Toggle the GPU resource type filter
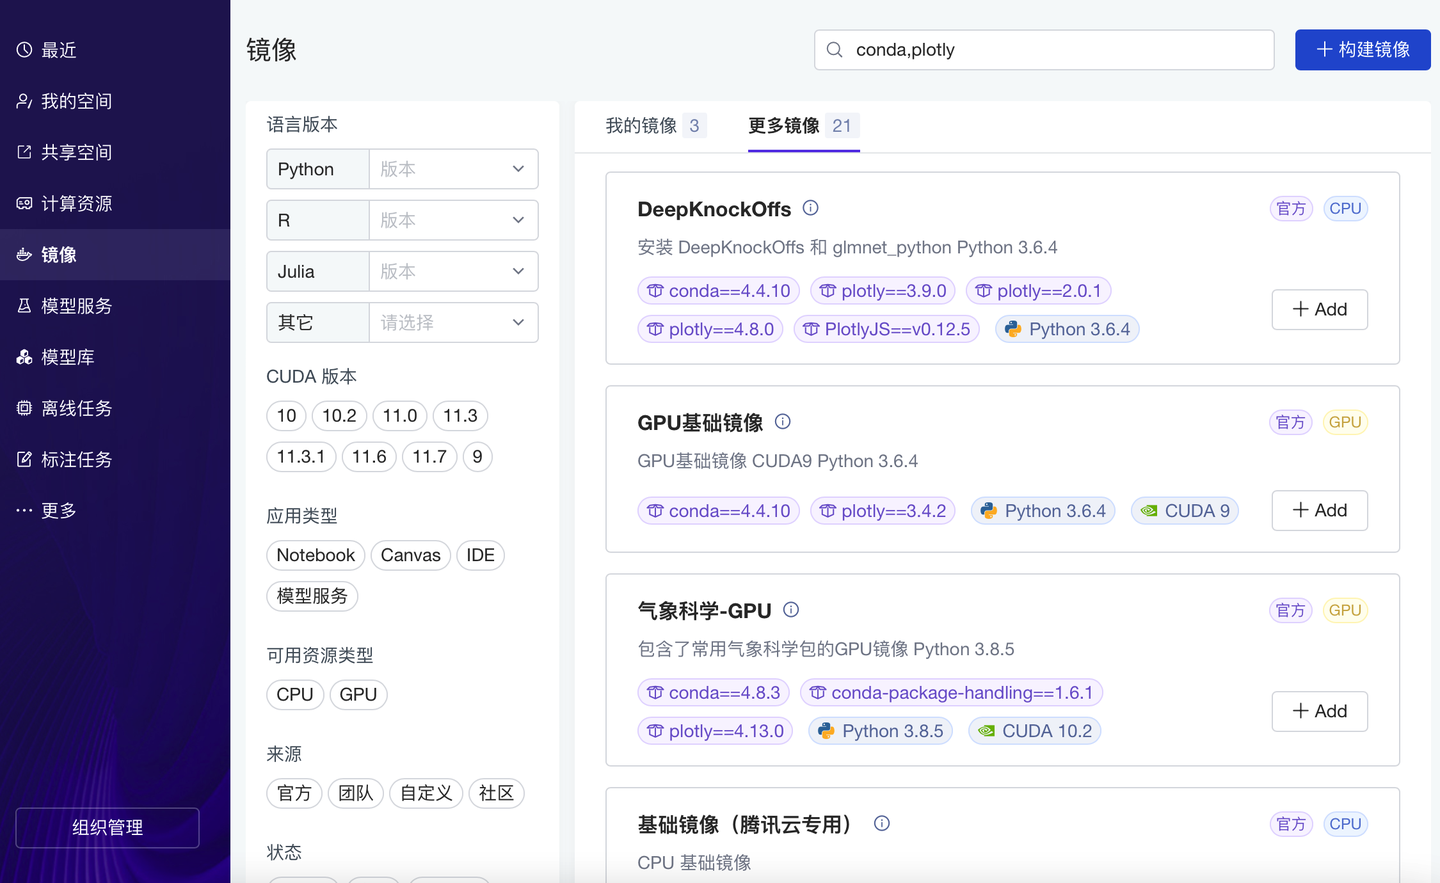The image size is (1440, 883). (358, 694)
